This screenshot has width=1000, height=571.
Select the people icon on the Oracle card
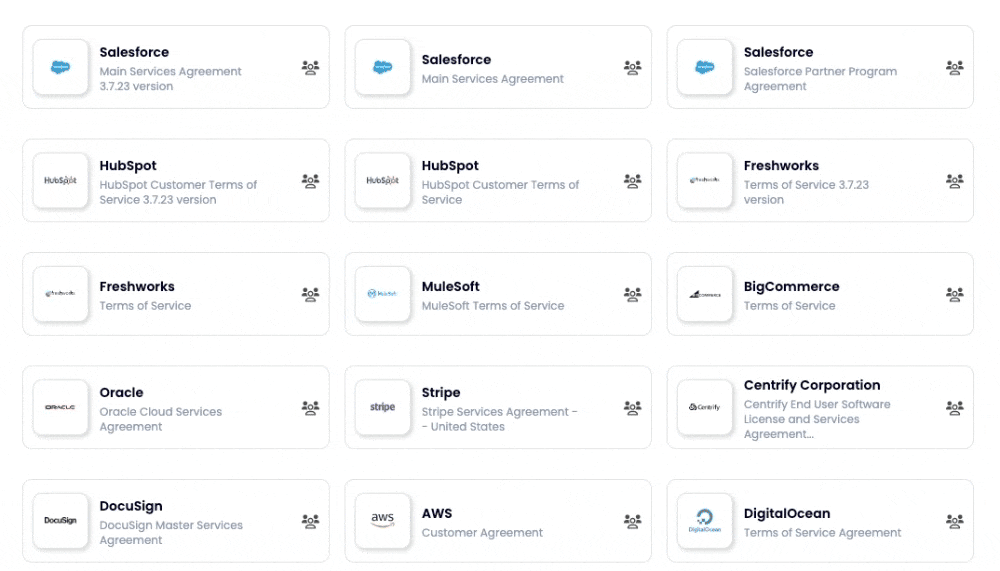(310, 408)
